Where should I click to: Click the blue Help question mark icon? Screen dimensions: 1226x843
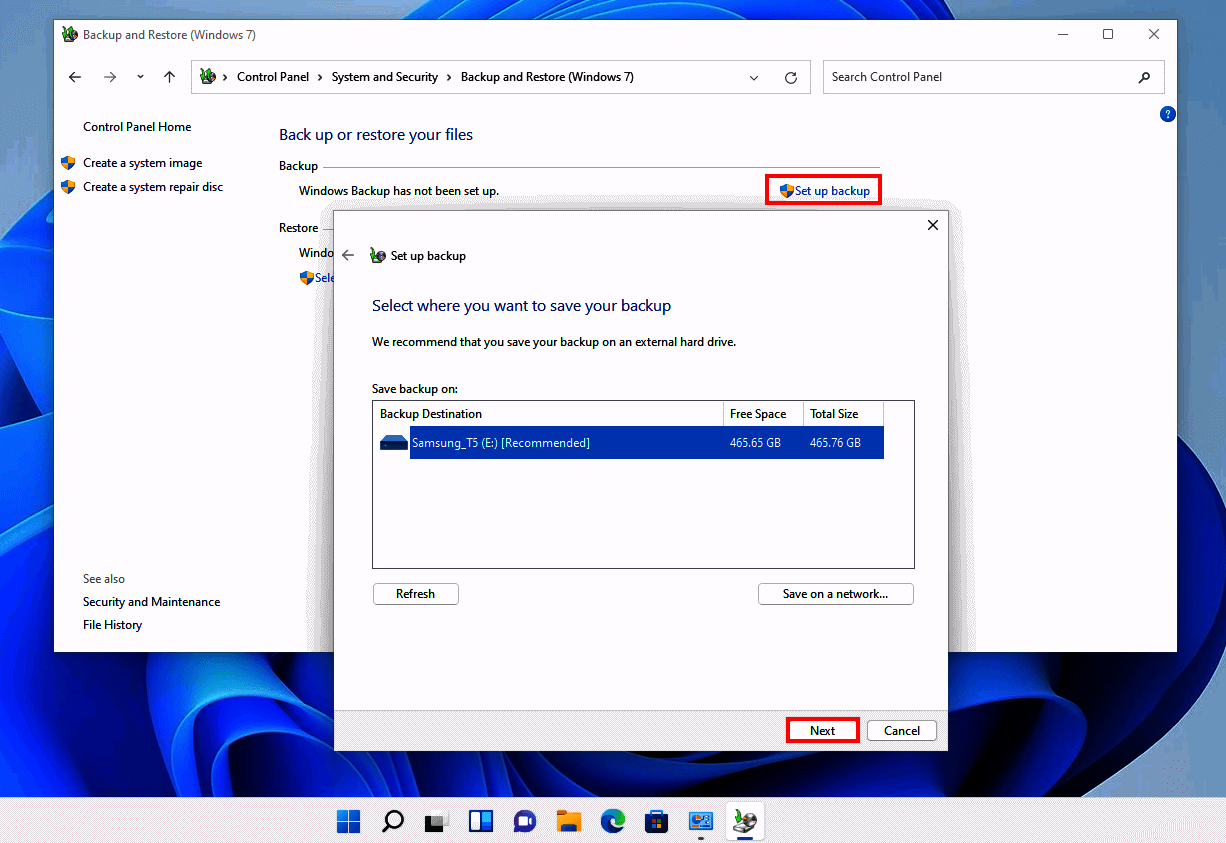pos(1167,114)
